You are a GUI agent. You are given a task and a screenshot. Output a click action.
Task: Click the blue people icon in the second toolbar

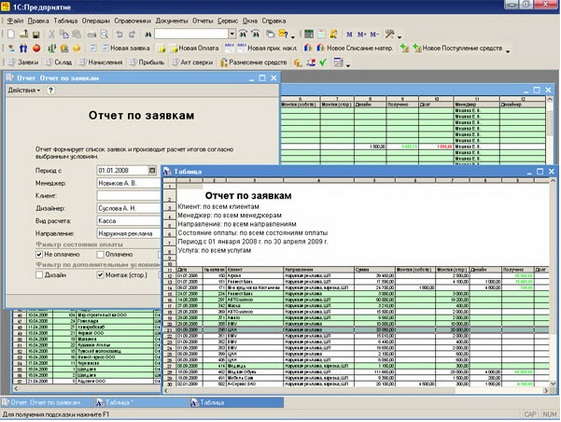pos(23,48)
